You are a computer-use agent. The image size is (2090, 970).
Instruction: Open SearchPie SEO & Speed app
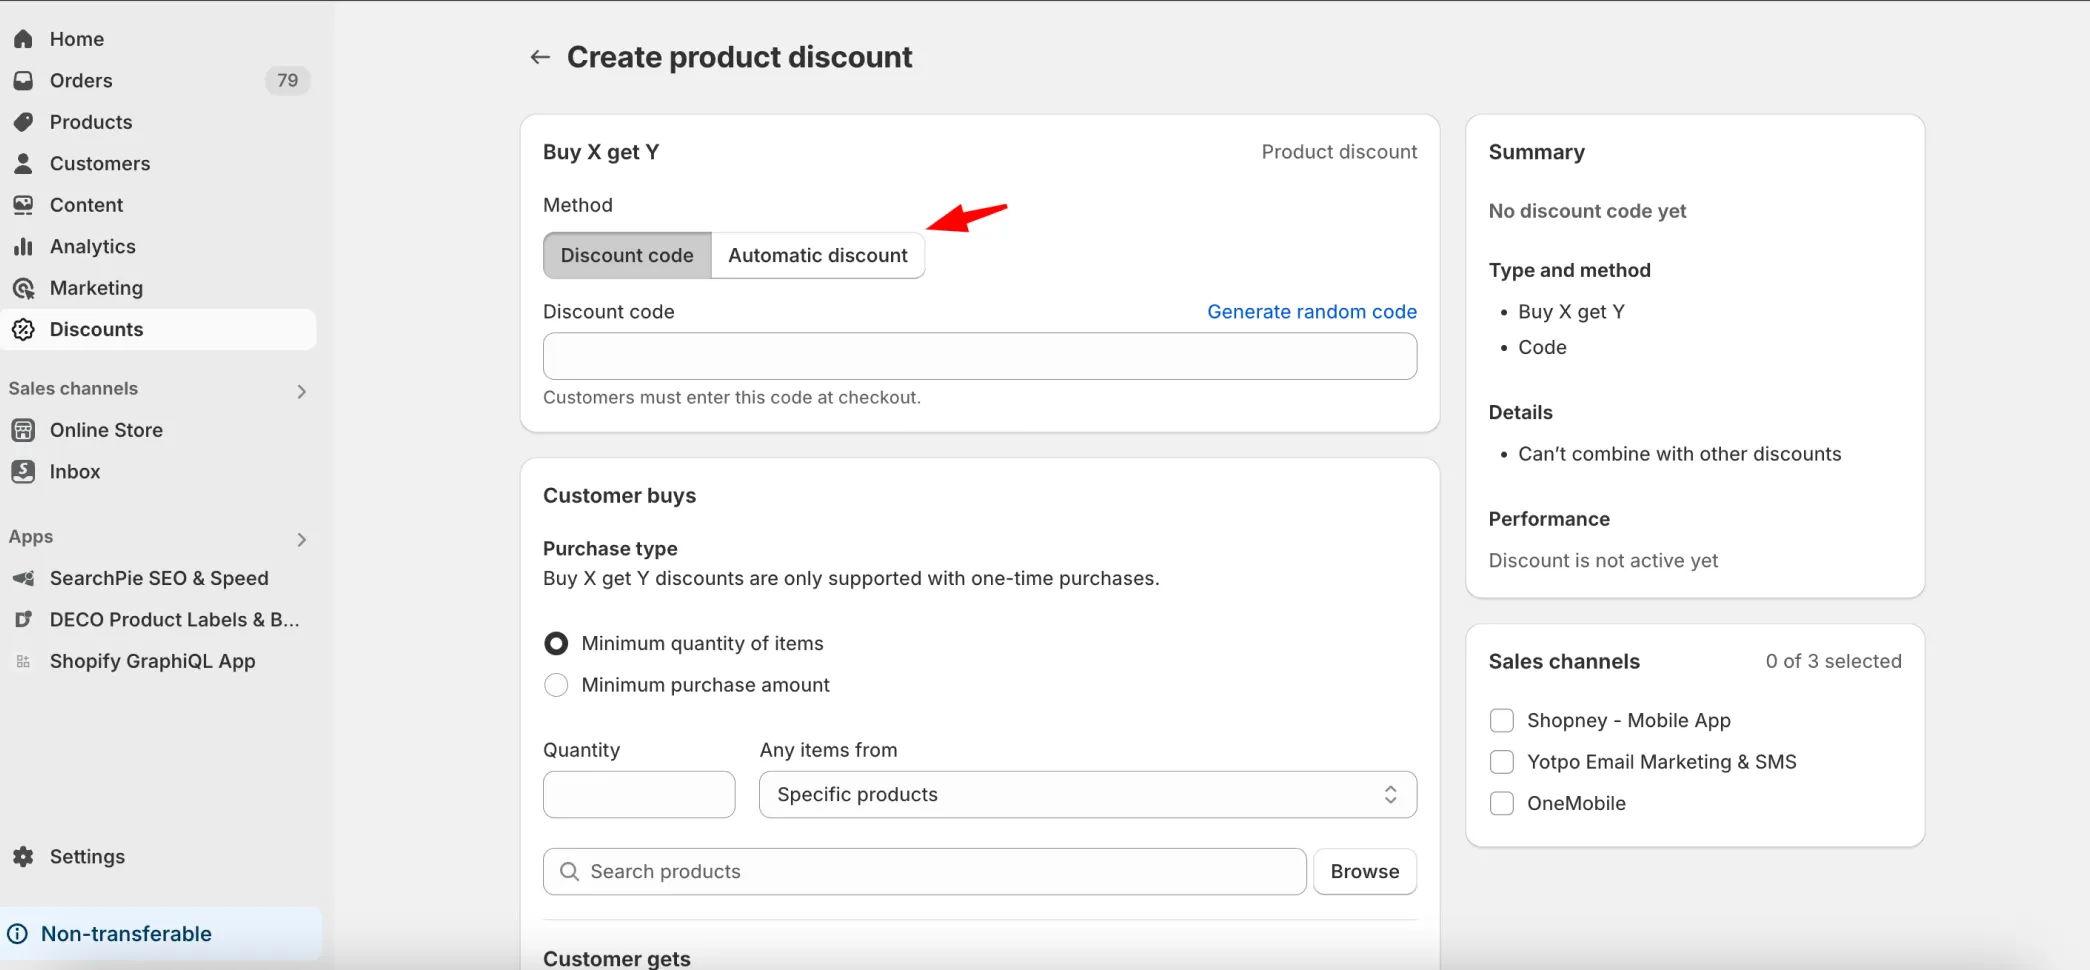point(158,578)
